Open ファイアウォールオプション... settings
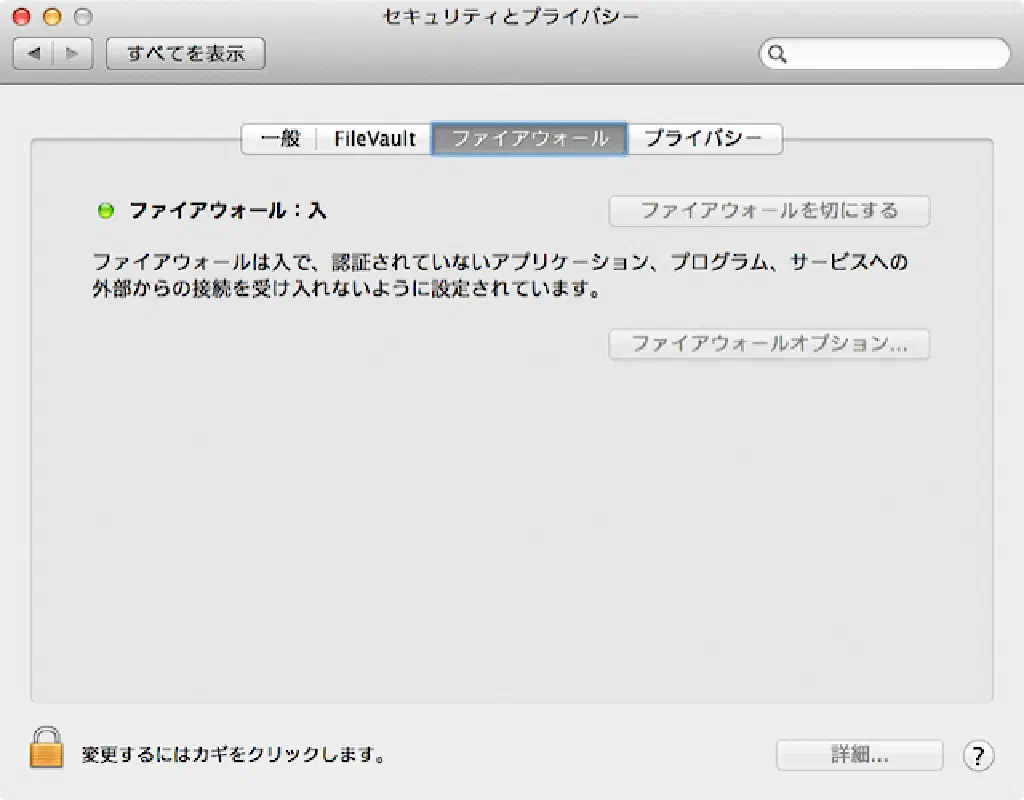This screenshot has width=1024, height=800. tap(769, 344)
